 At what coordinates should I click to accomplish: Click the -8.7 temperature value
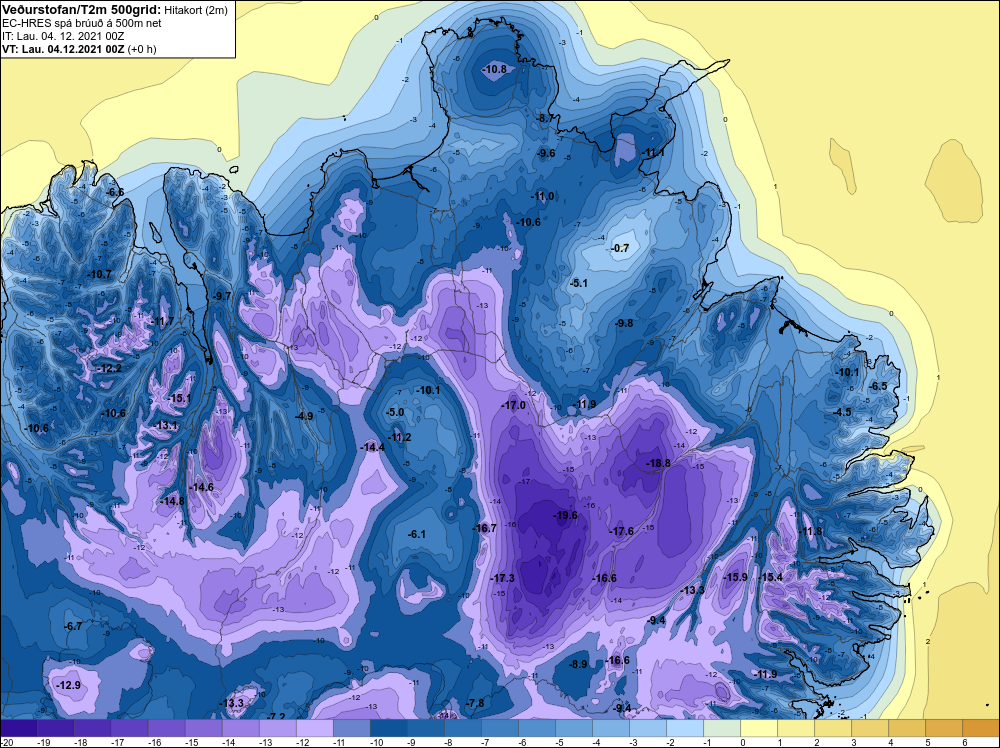click(x=546, y=118)
